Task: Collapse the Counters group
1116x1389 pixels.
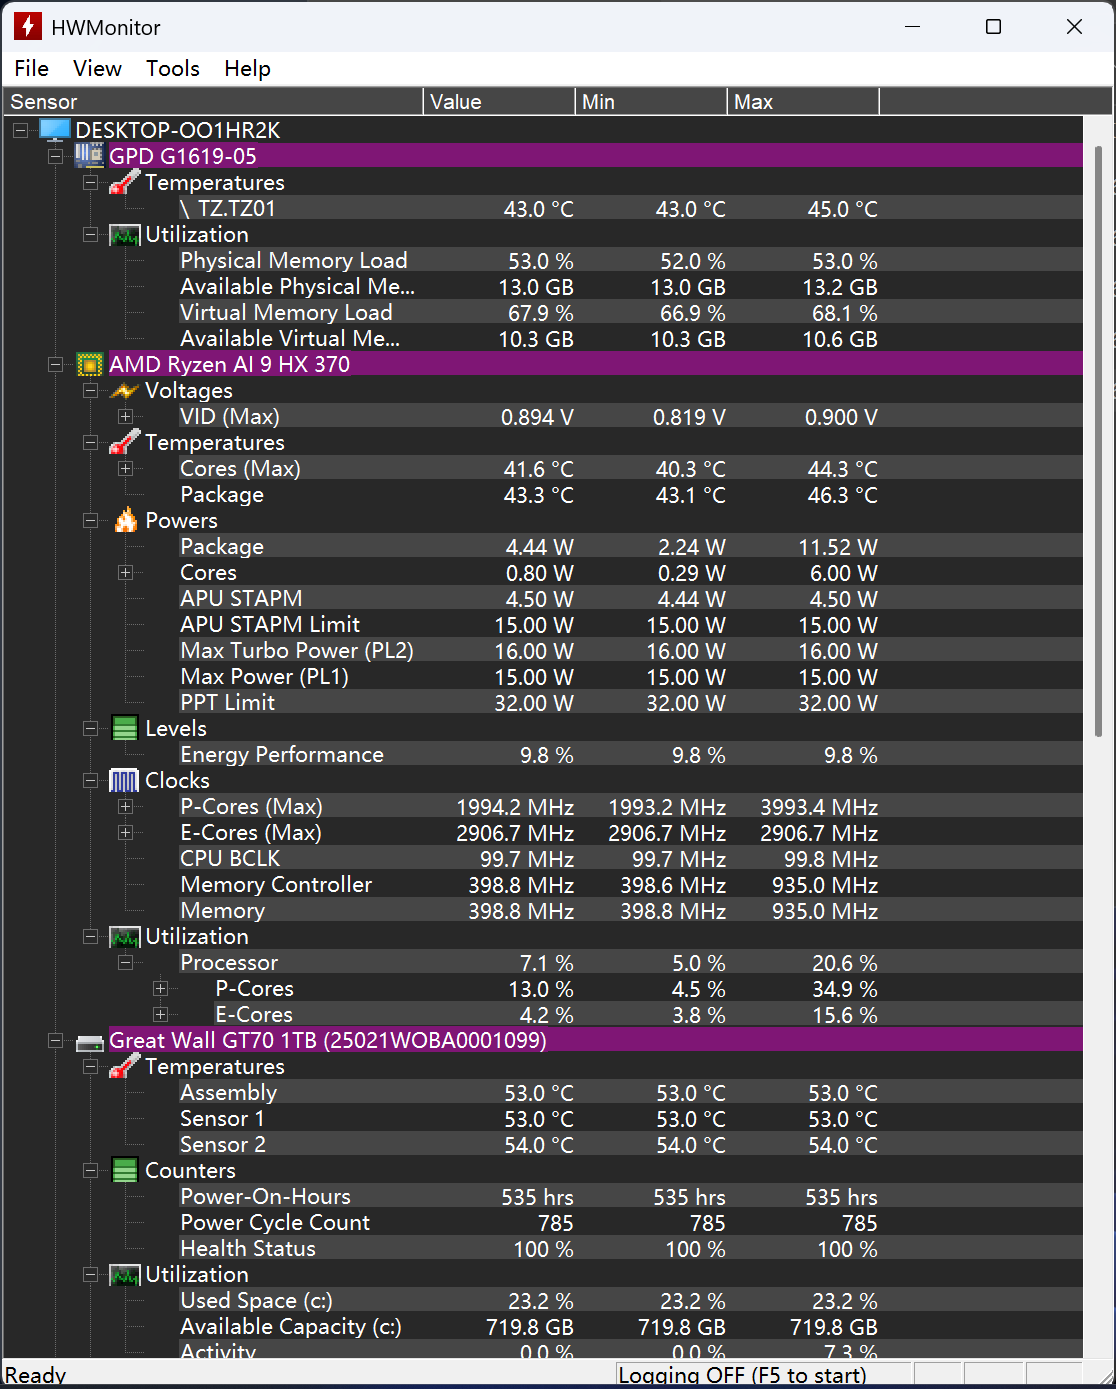Action: pyautogui.click(x=91, y=1170)
